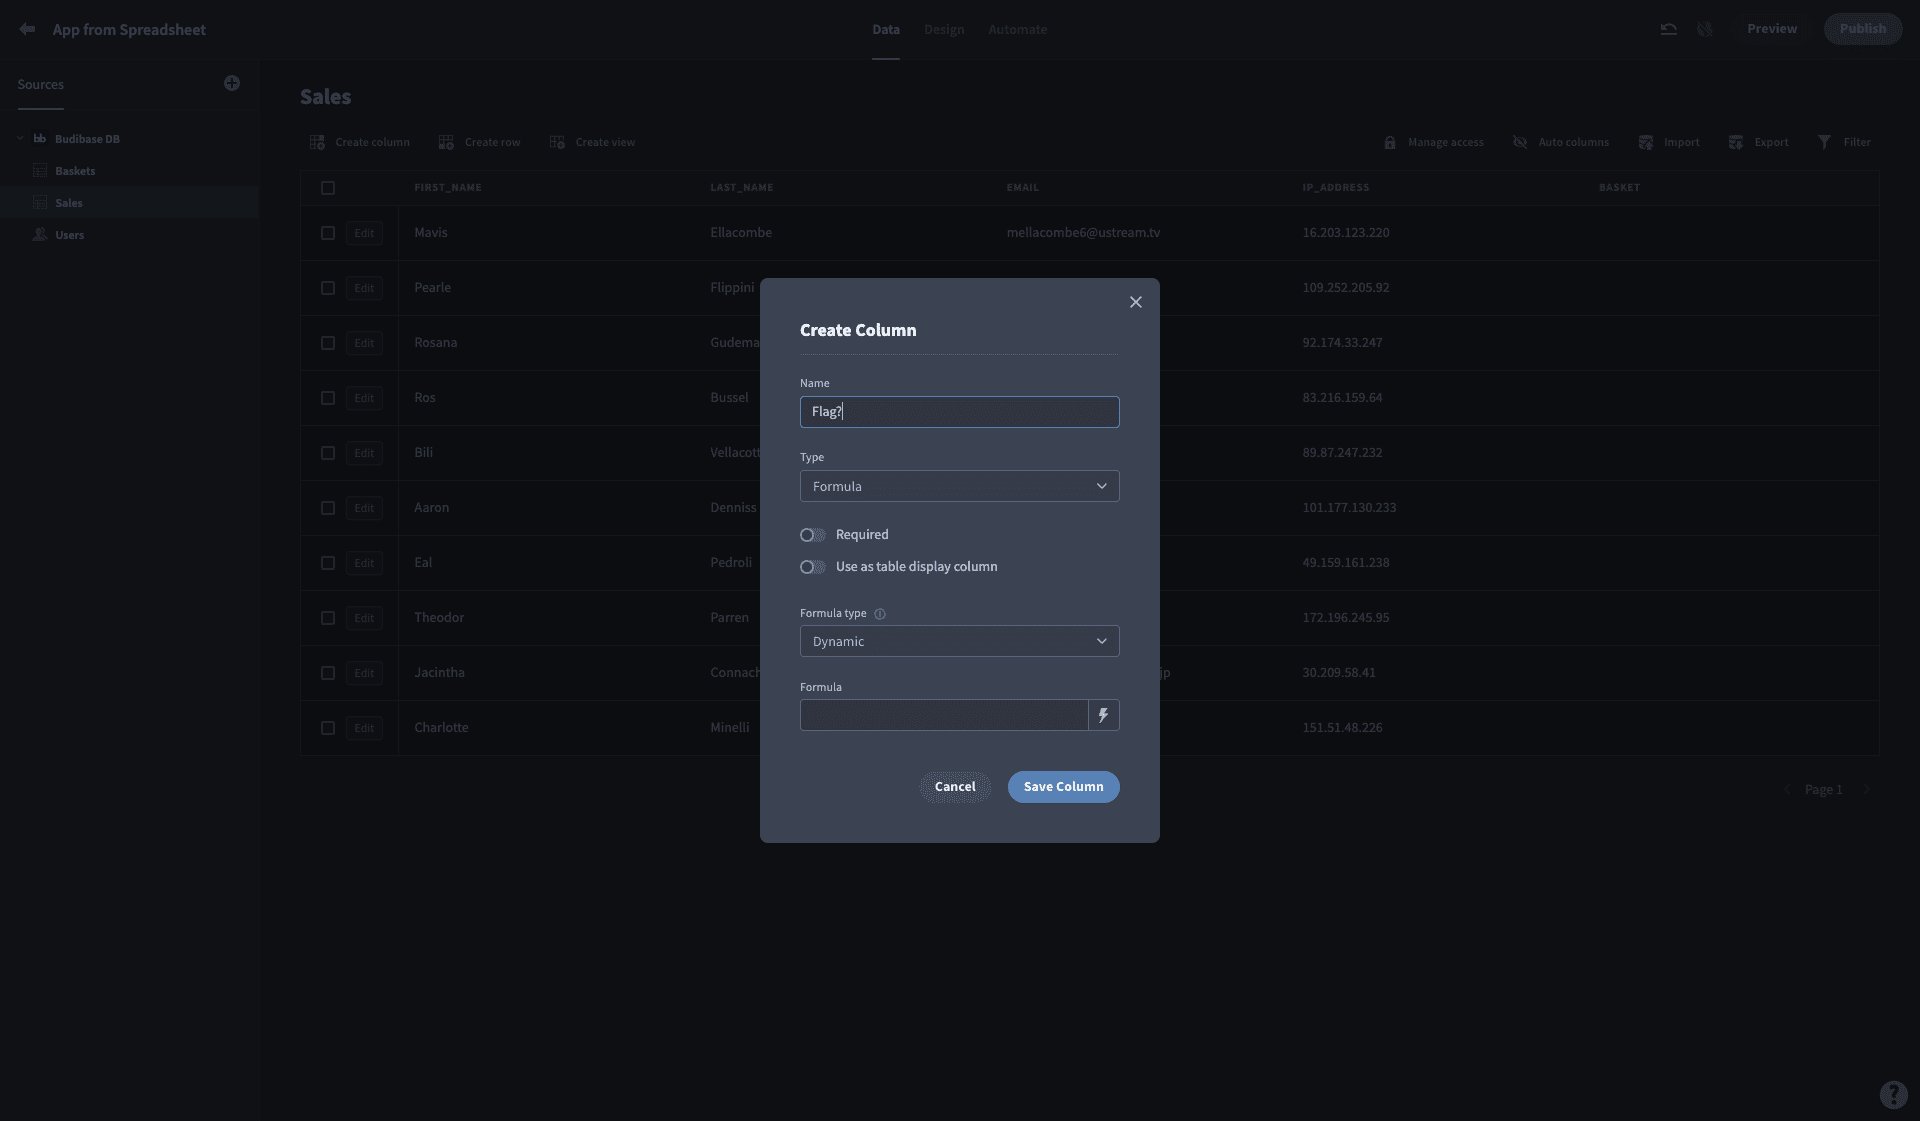Click the Formula type info icon

coord(880,614)
